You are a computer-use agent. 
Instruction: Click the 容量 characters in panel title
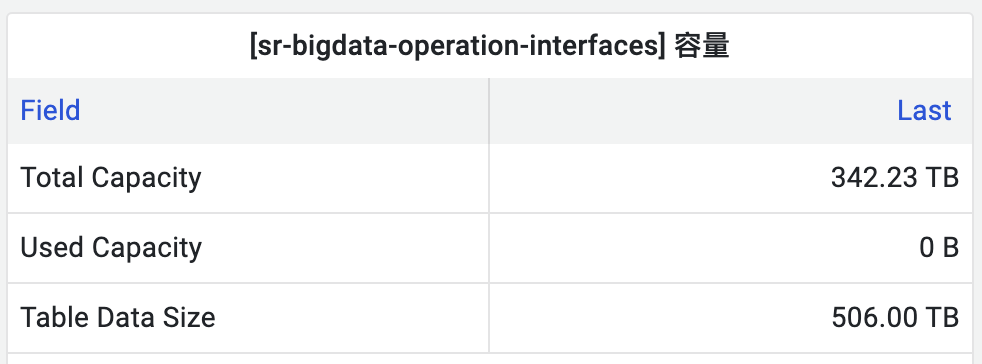702,47
